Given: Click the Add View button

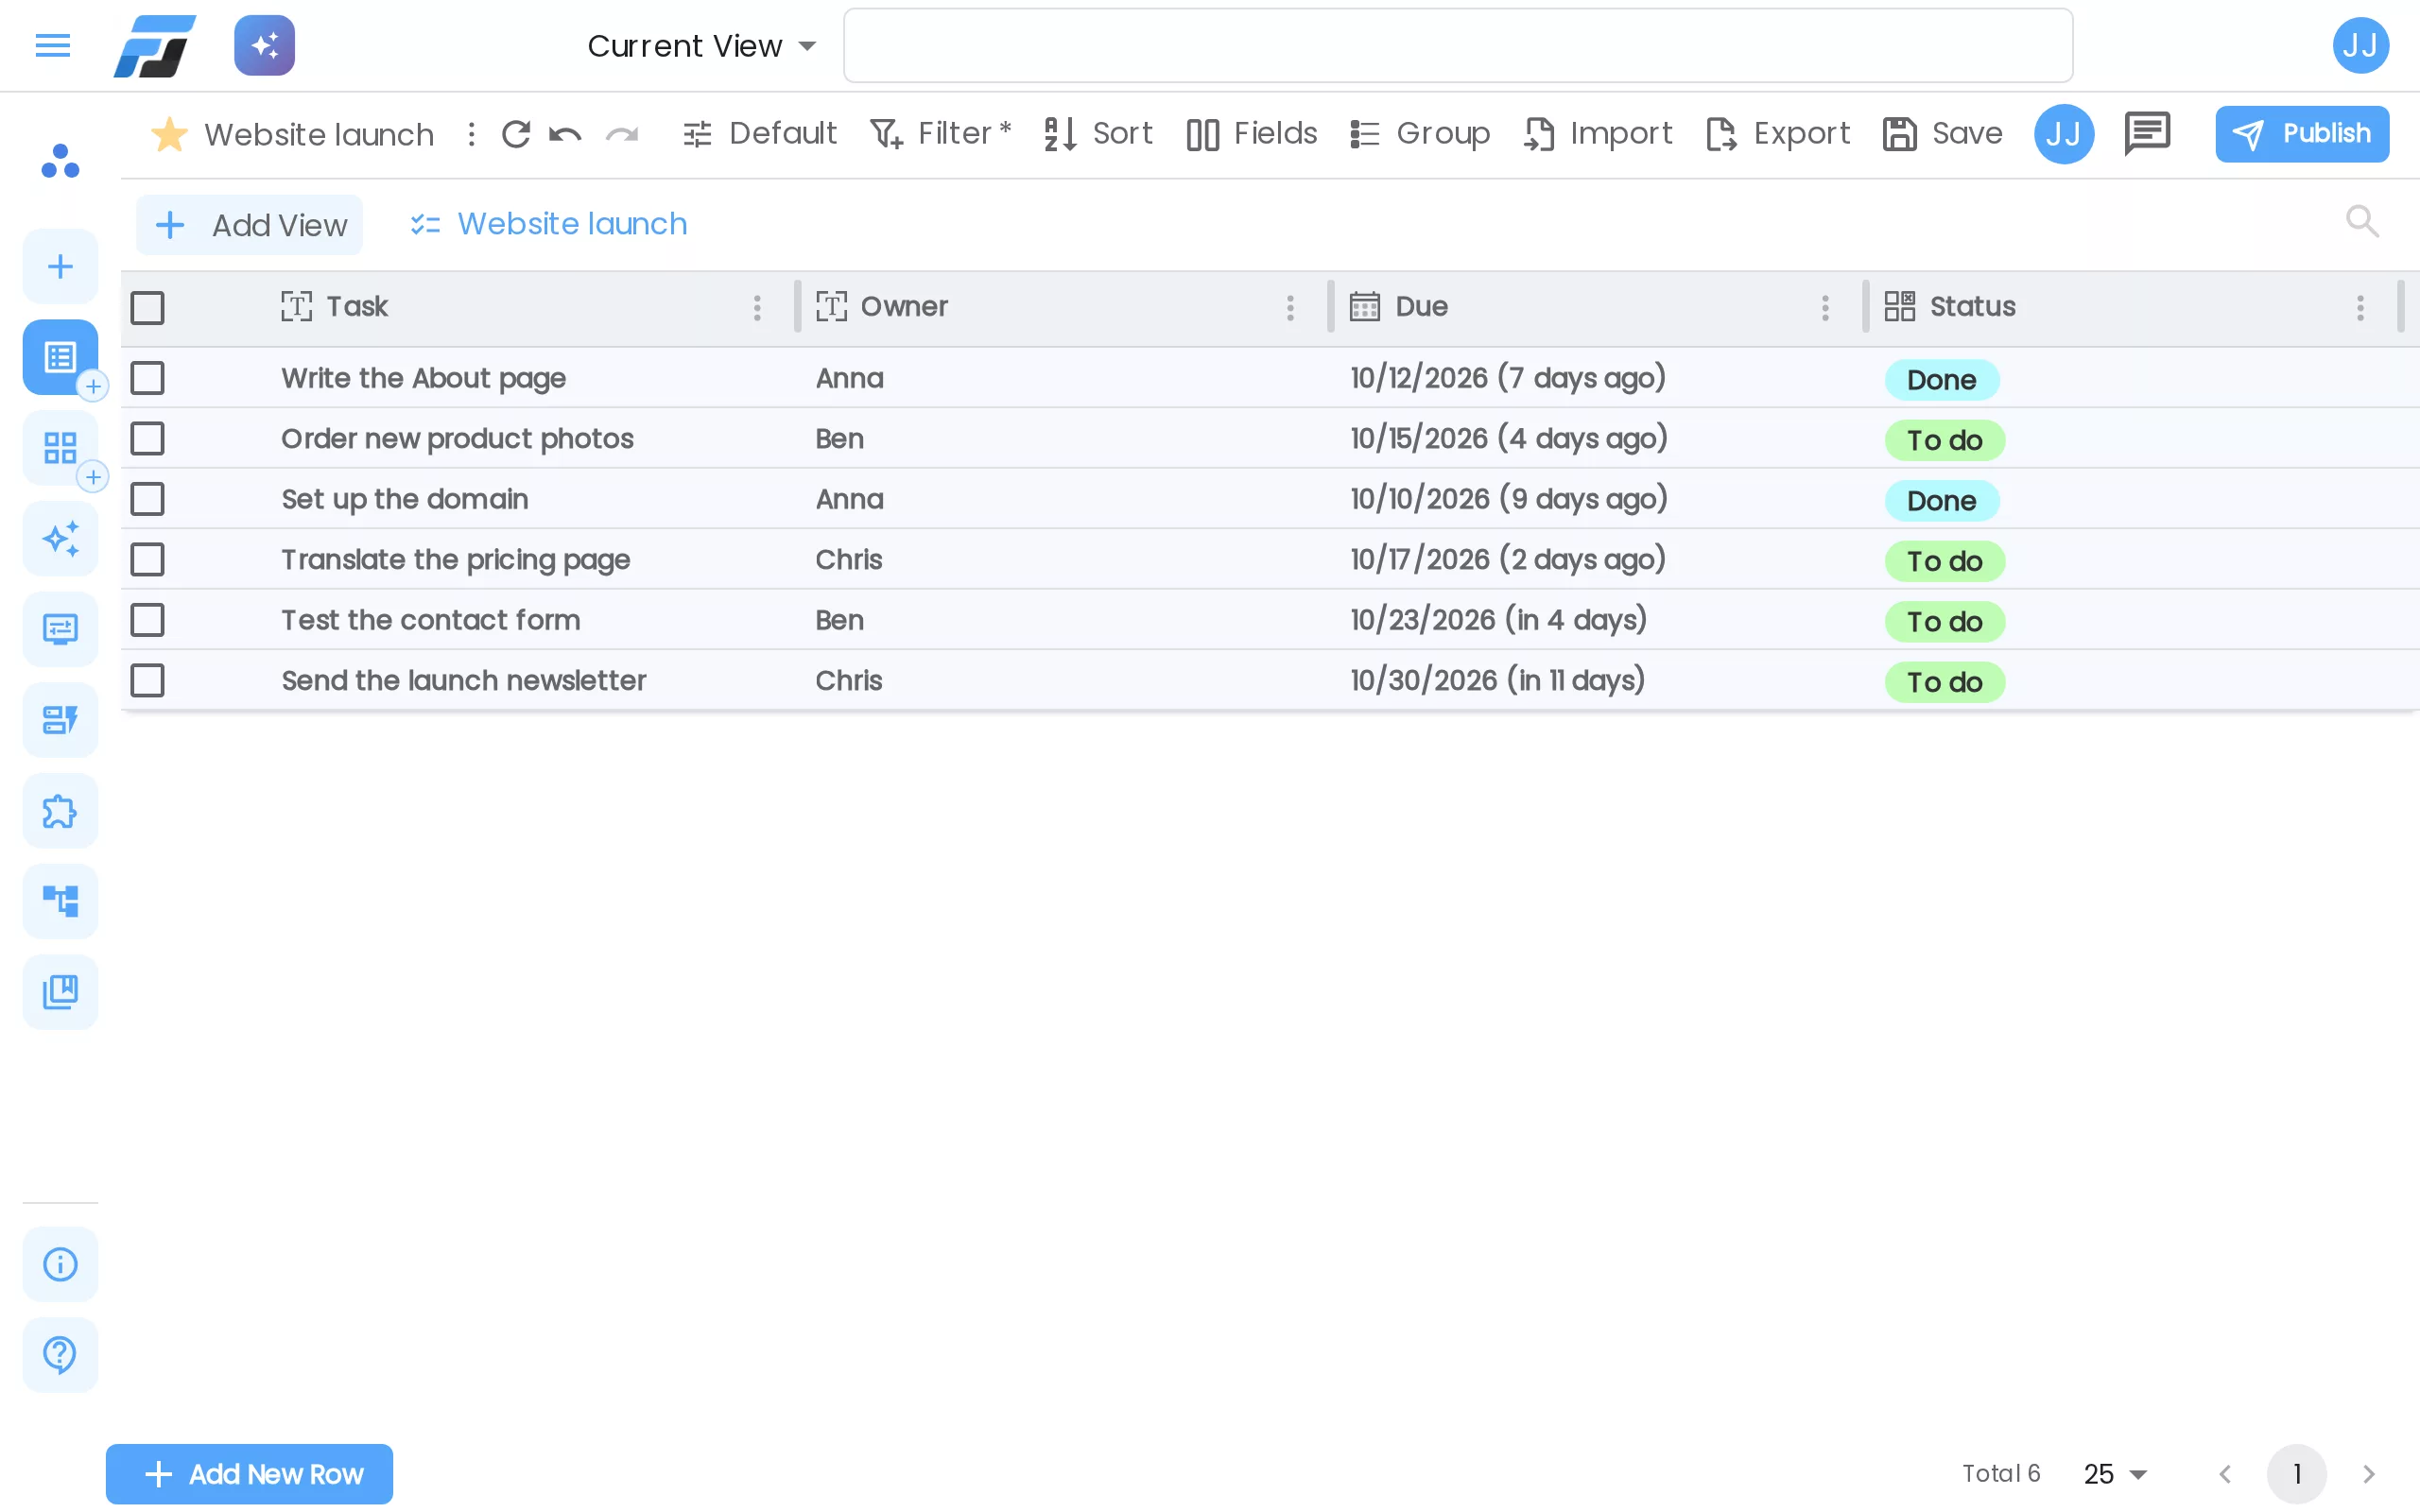Looking at the screenshot, I should [x=249, y=225].
